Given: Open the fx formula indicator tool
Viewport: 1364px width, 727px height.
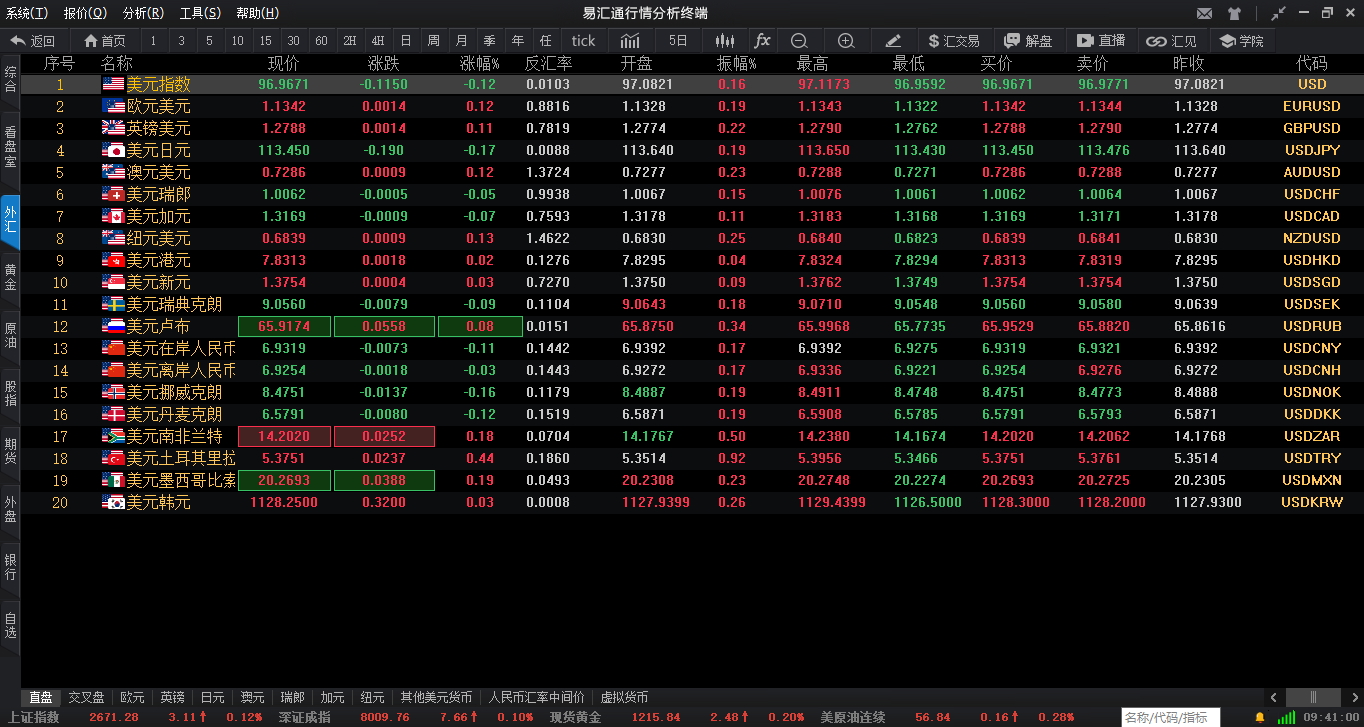Looking at the screenshot, I should point(762,41).
